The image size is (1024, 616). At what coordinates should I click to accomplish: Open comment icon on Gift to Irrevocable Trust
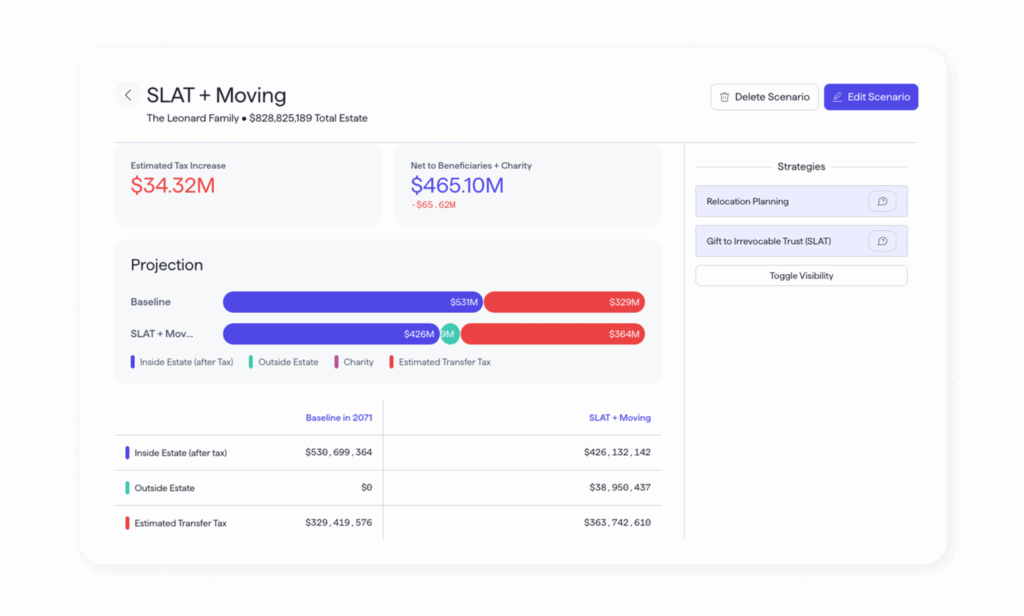click(882, 241)
